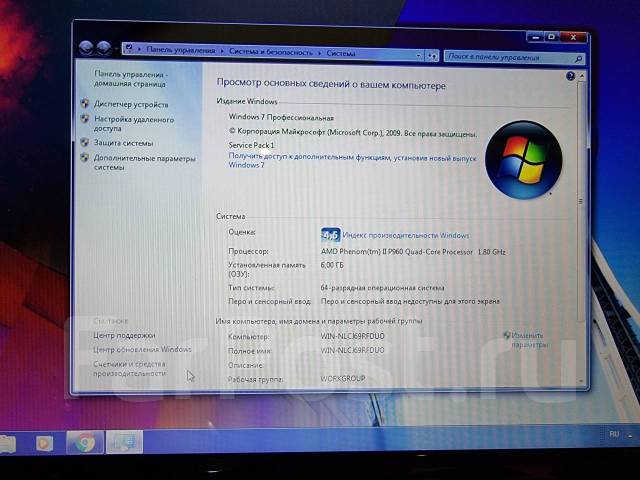This screenshot has width=640, height=480.
Task: Click the vertical scrollbar thumb
Action: pyautogui.click(x=581, y=201)
